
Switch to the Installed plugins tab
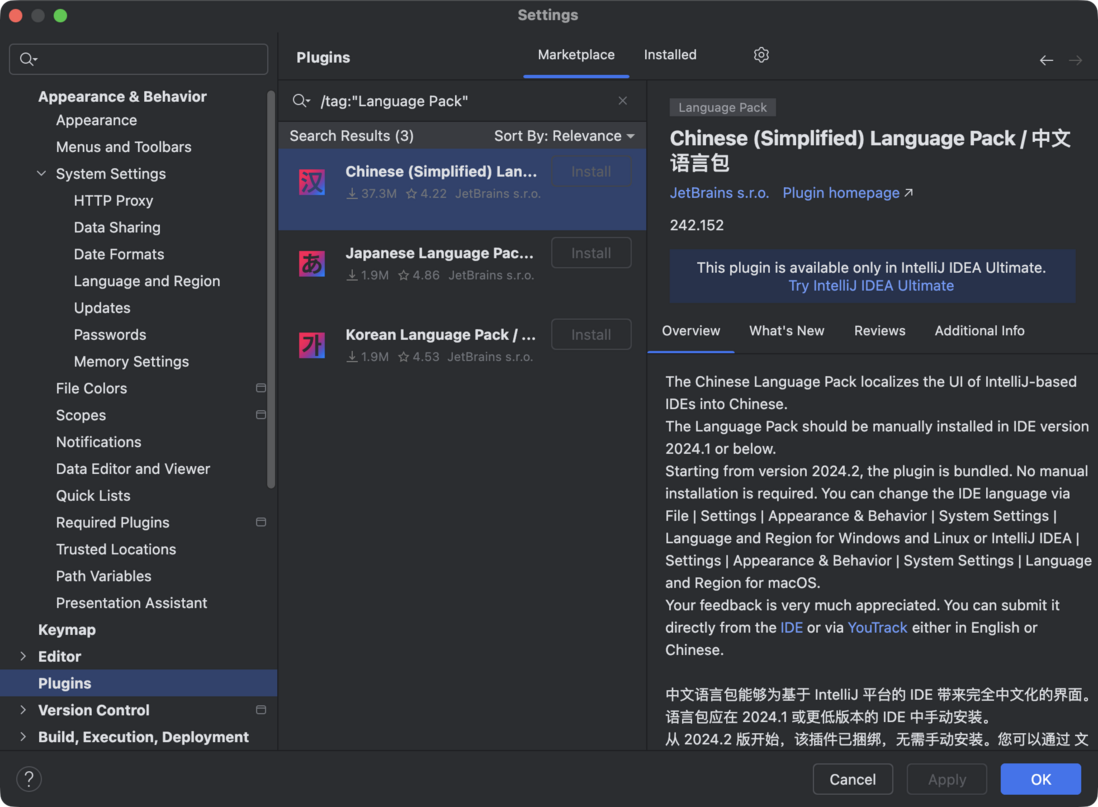670,55
